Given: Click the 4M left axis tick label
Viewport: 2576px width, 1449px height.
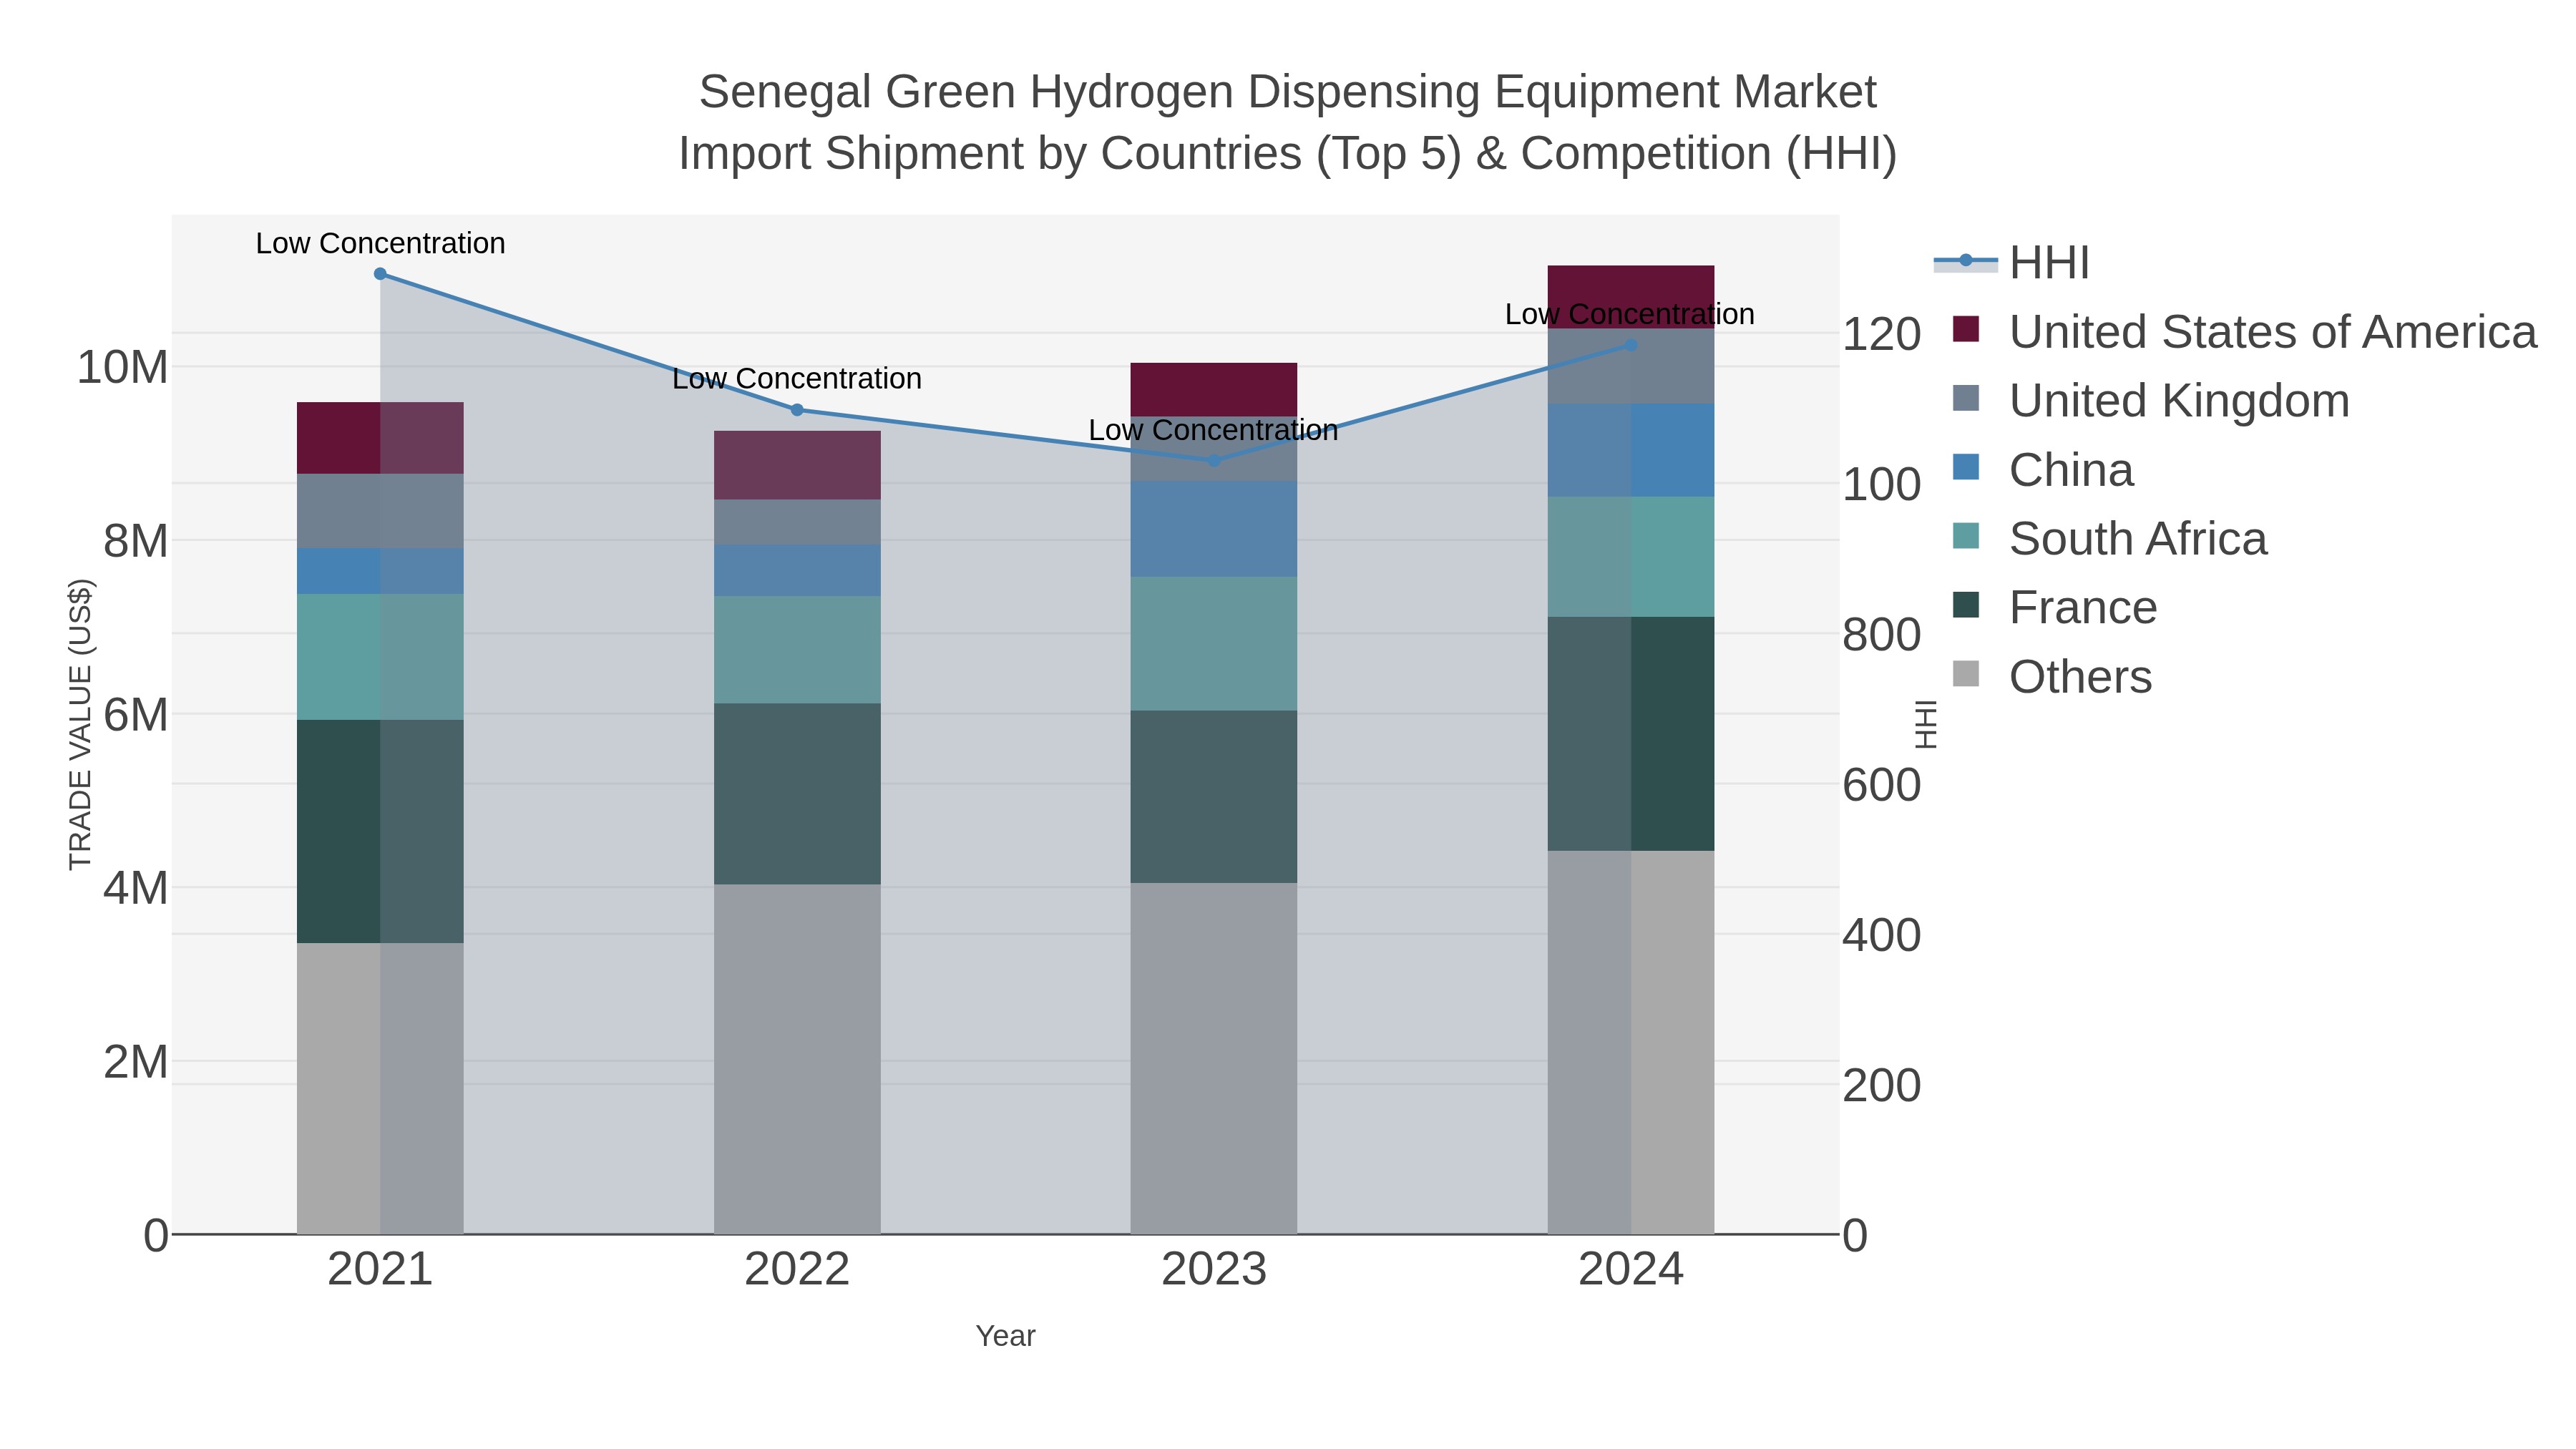Looking at the screenshot, I should coord(135,888).
